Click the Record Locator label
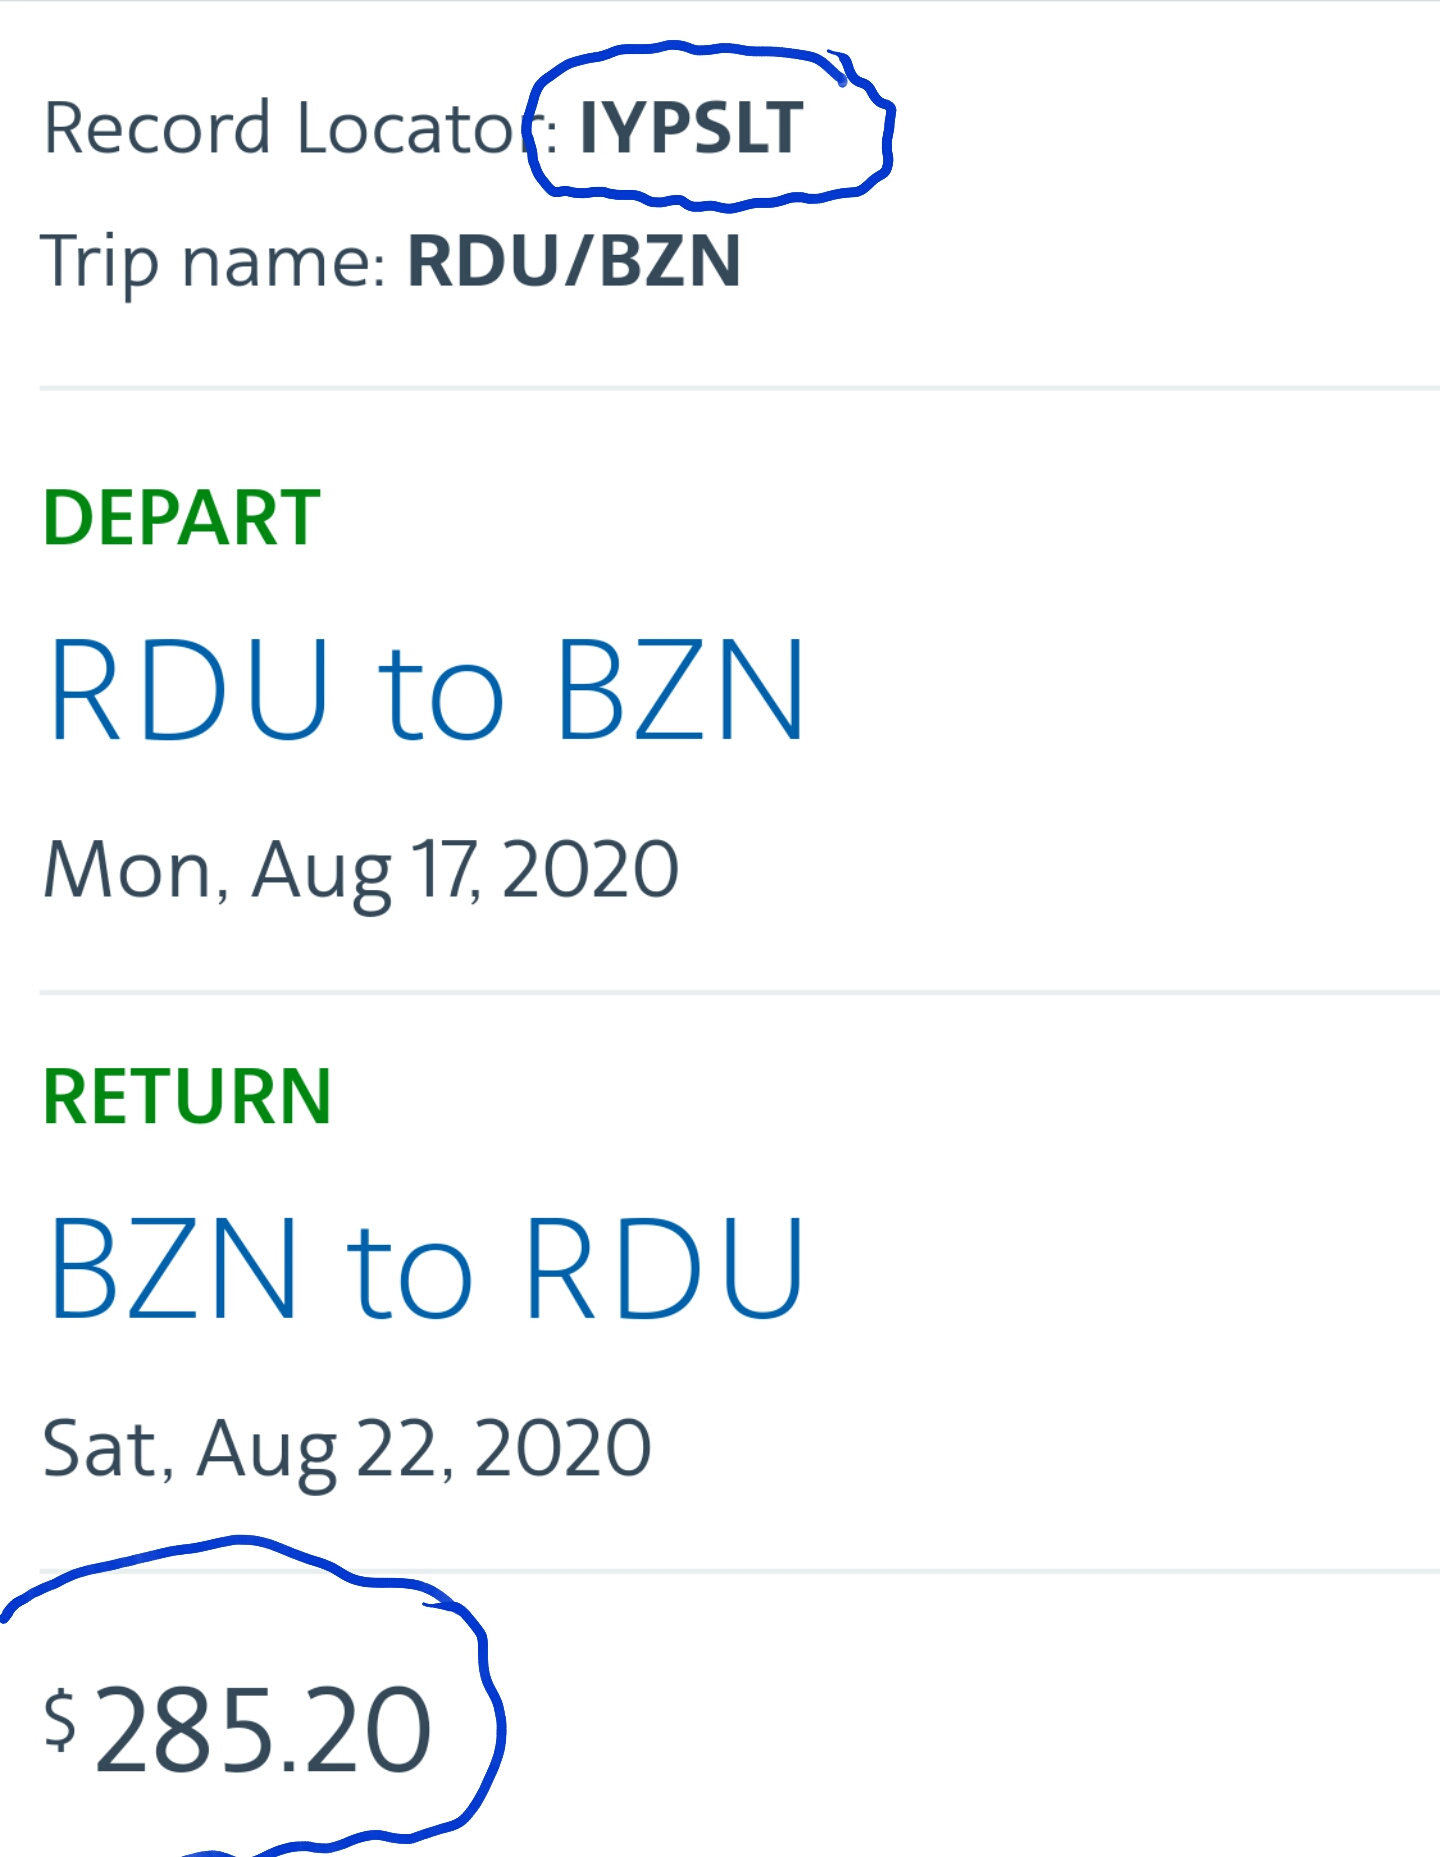Image resolution: width=1440 pixels, height=1857 pixels. [x=290, y=128]
